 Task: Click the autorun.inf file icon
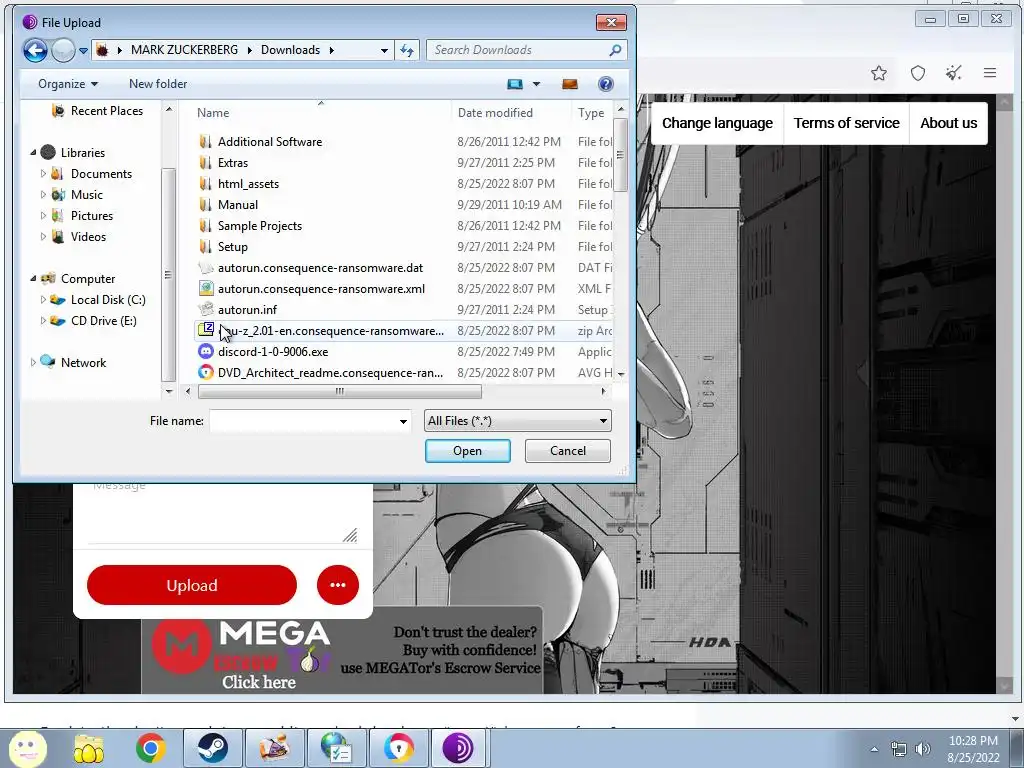point(206,310)
